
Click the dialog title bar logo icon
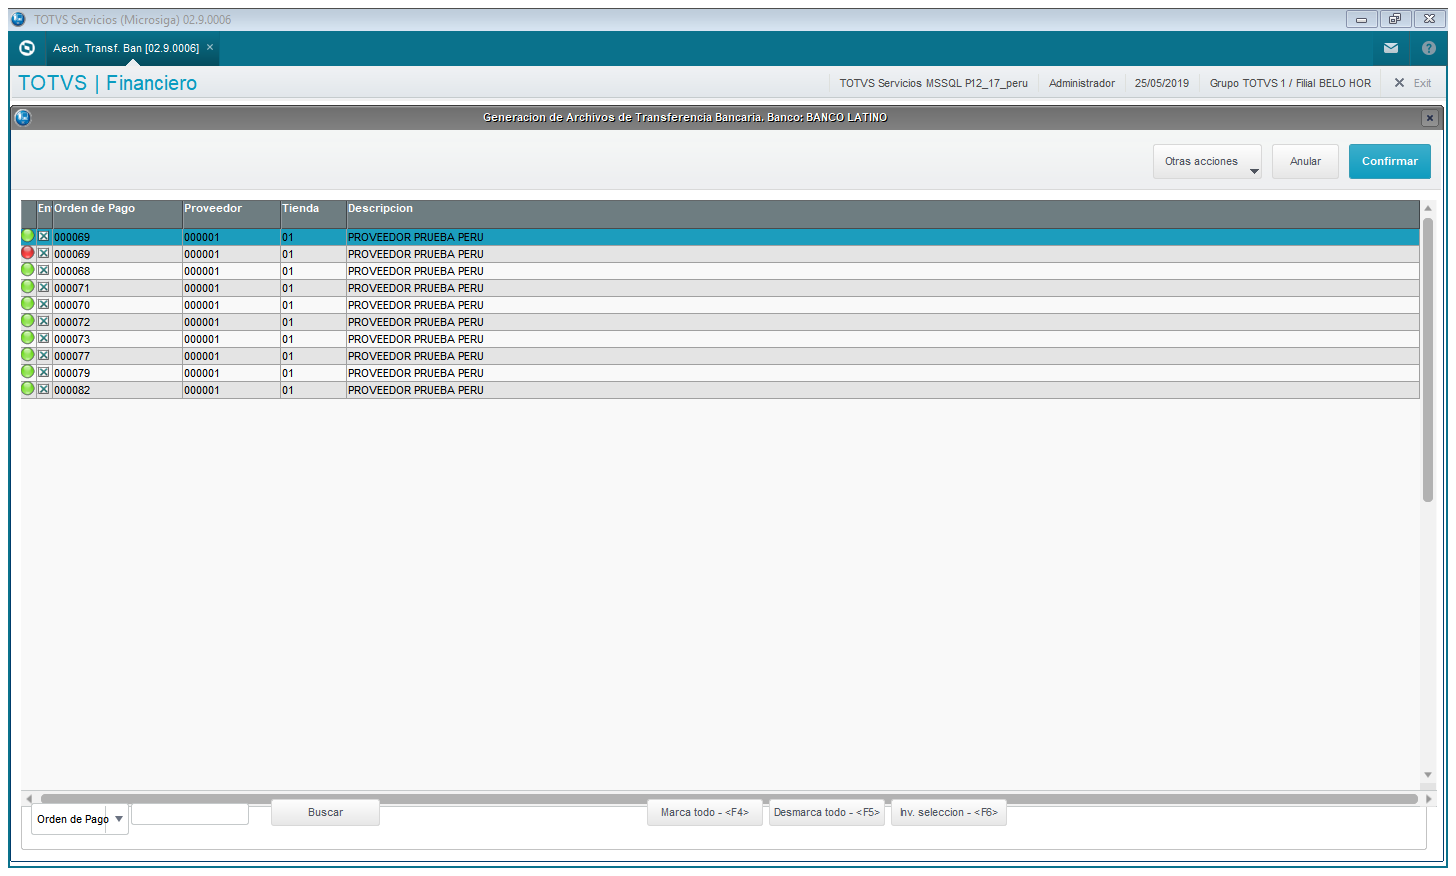tap(23, 118)
